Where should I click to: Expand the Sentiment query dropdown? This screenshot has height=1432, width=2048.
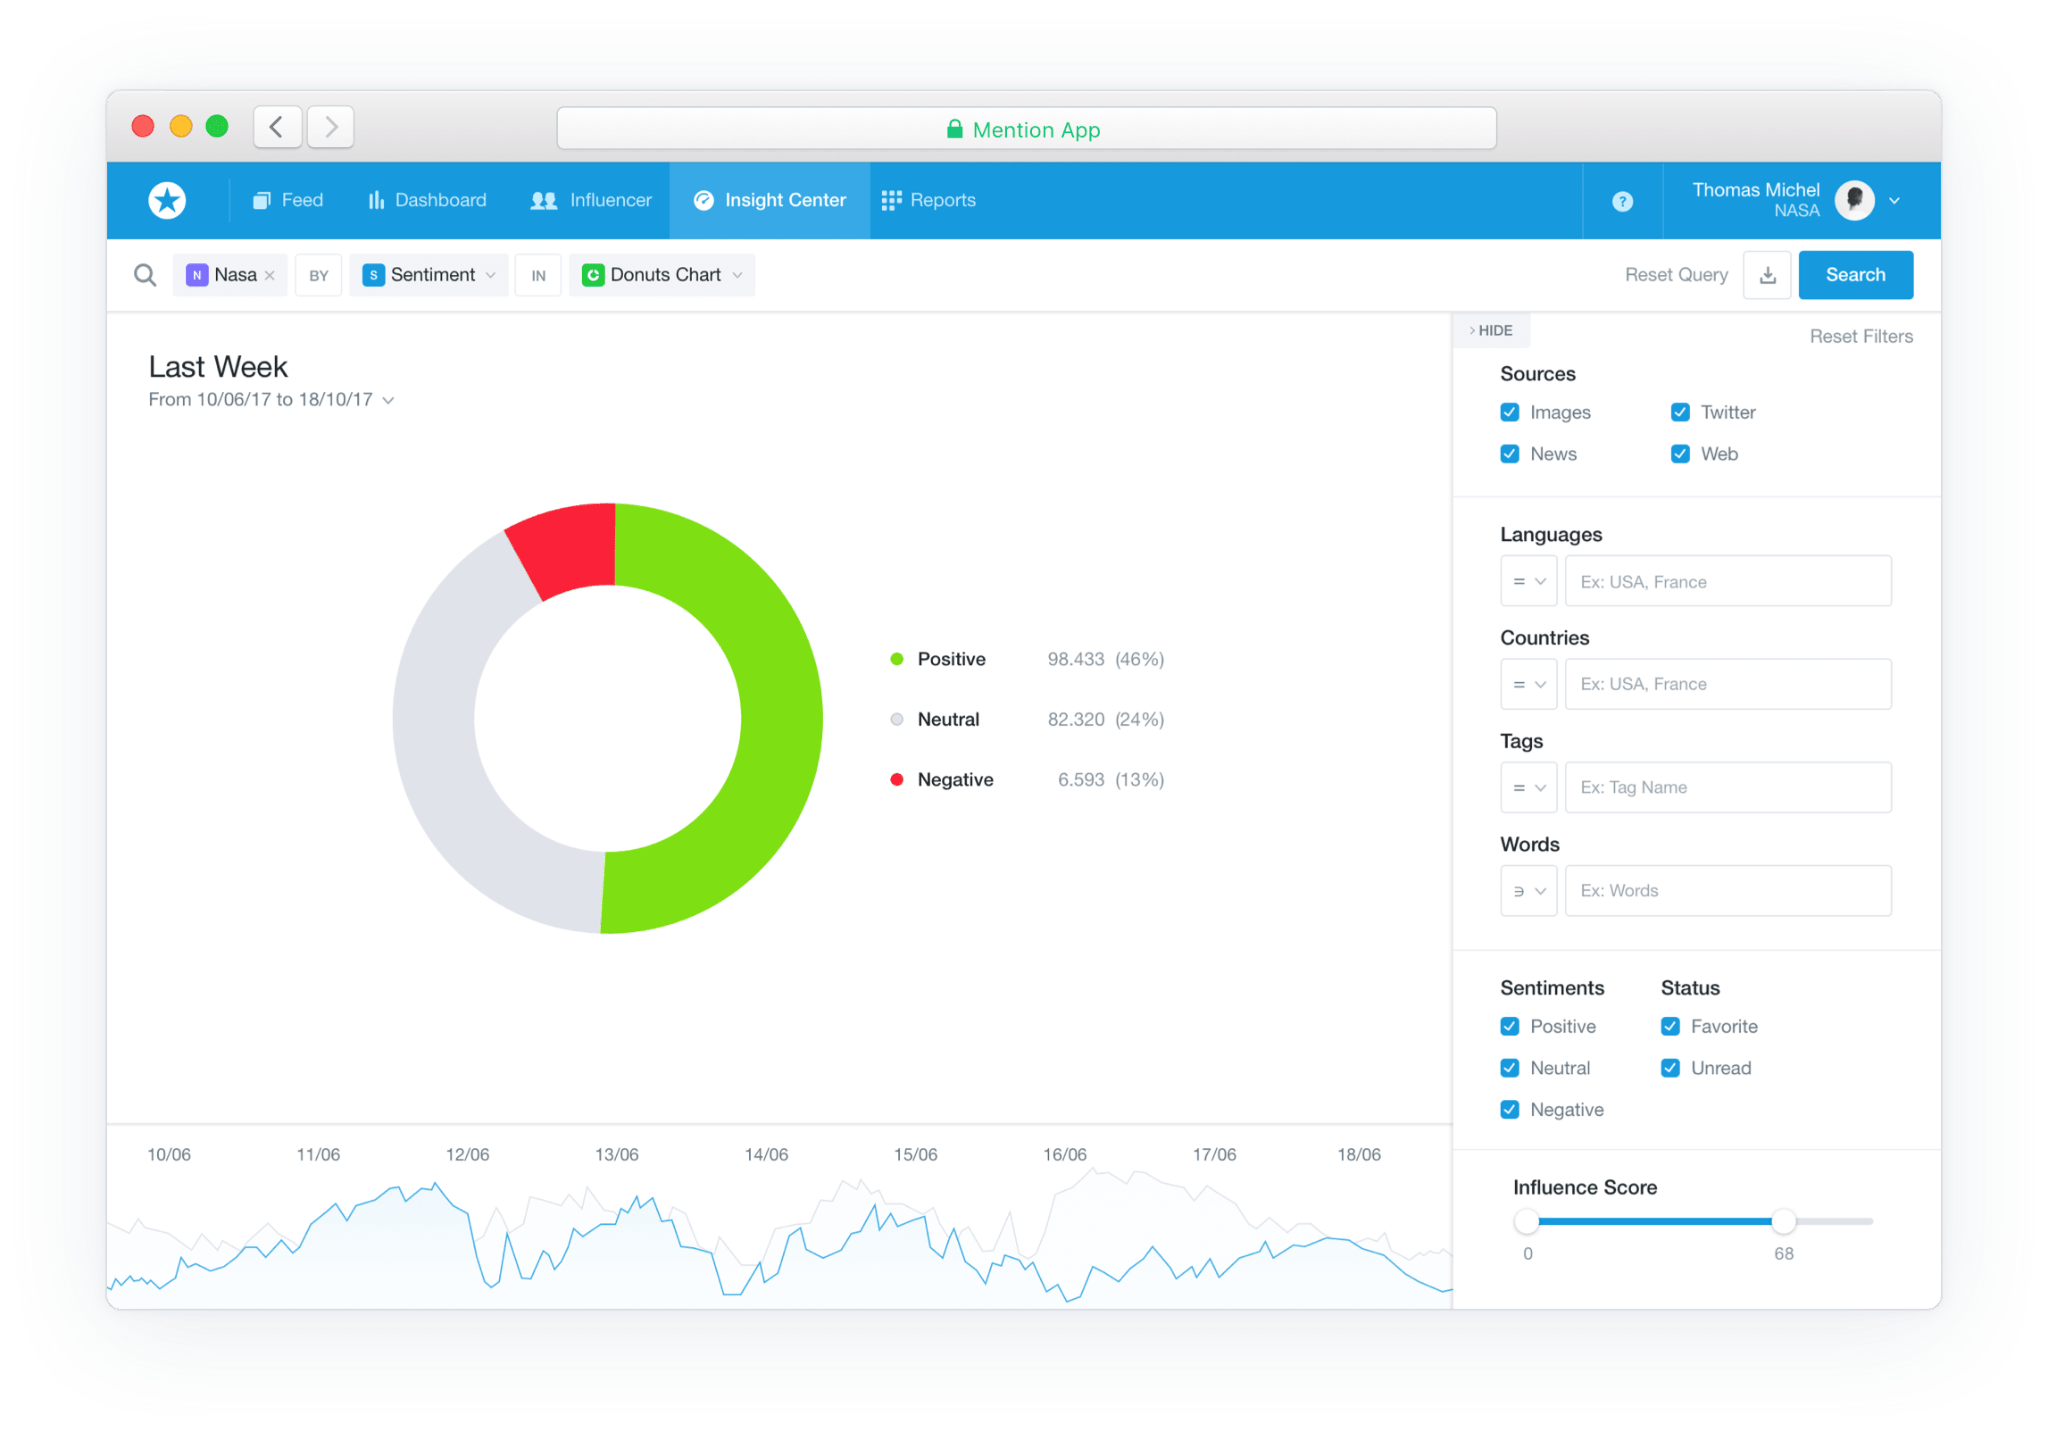[490, 274]
